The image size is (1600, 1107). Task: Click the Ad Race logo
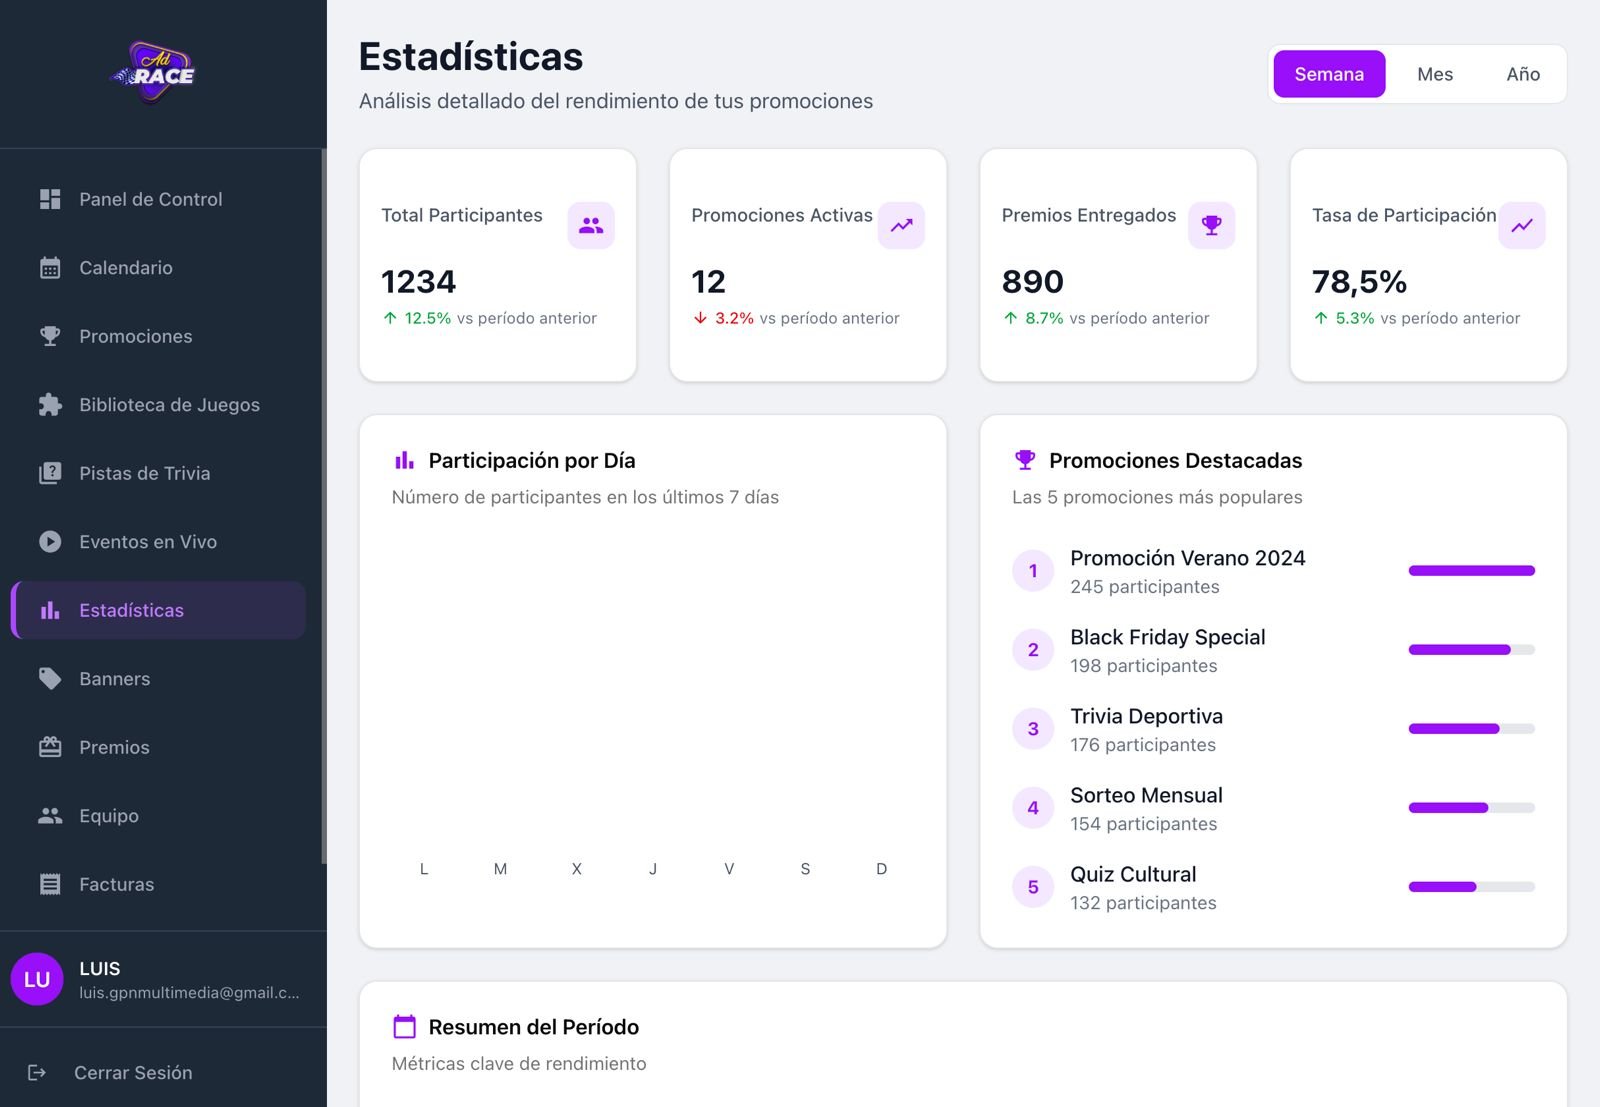pyautogui.click(x=154, y=72)
